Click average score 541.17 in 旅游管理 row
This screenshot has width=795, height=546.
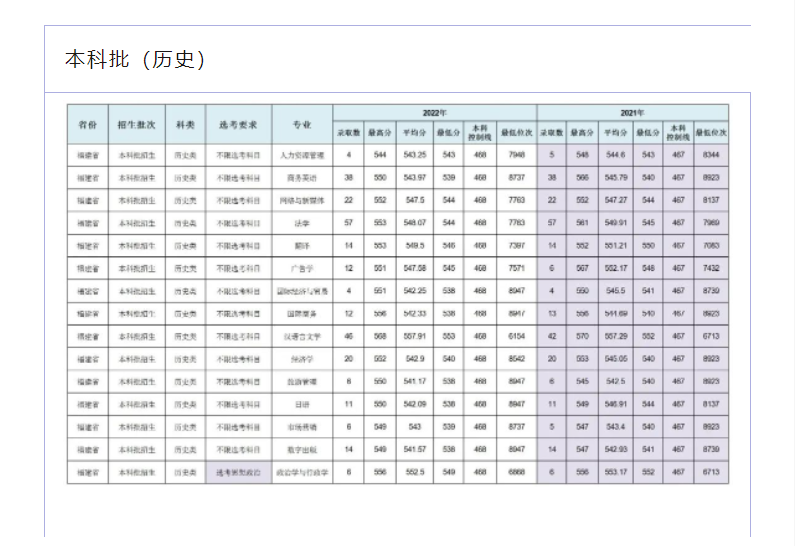point(415,381)
